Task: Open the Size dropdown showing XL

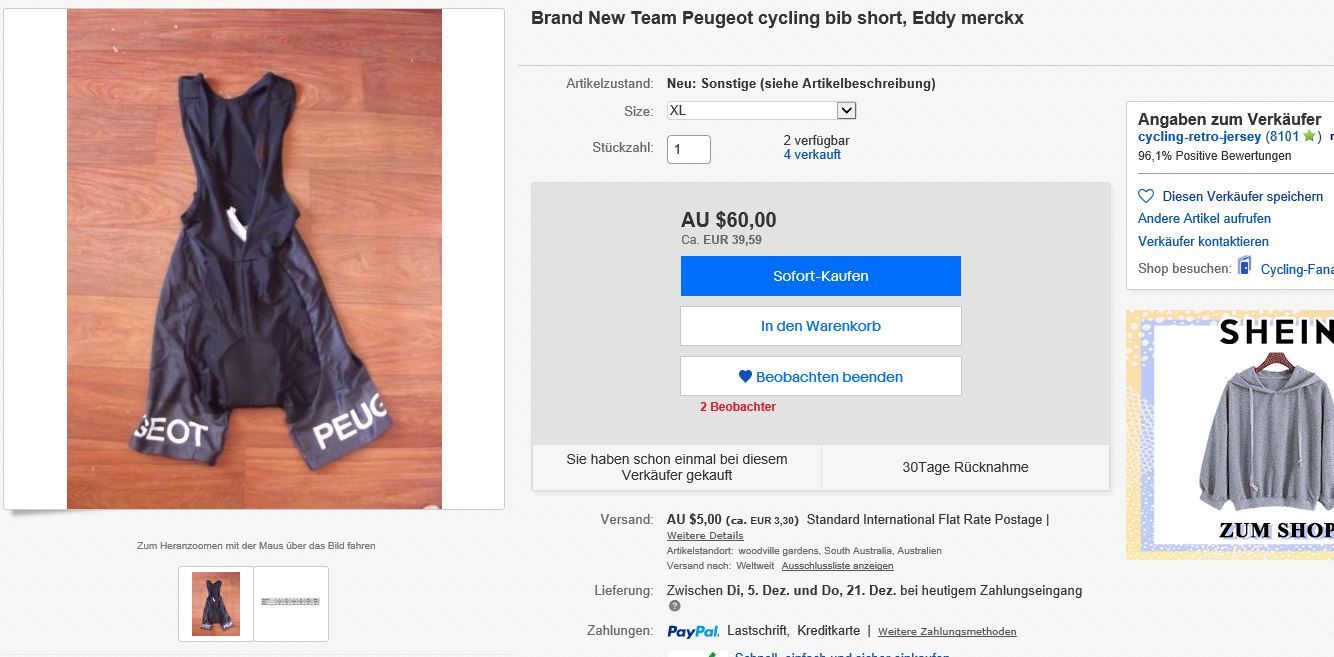Action: [761, 111]
